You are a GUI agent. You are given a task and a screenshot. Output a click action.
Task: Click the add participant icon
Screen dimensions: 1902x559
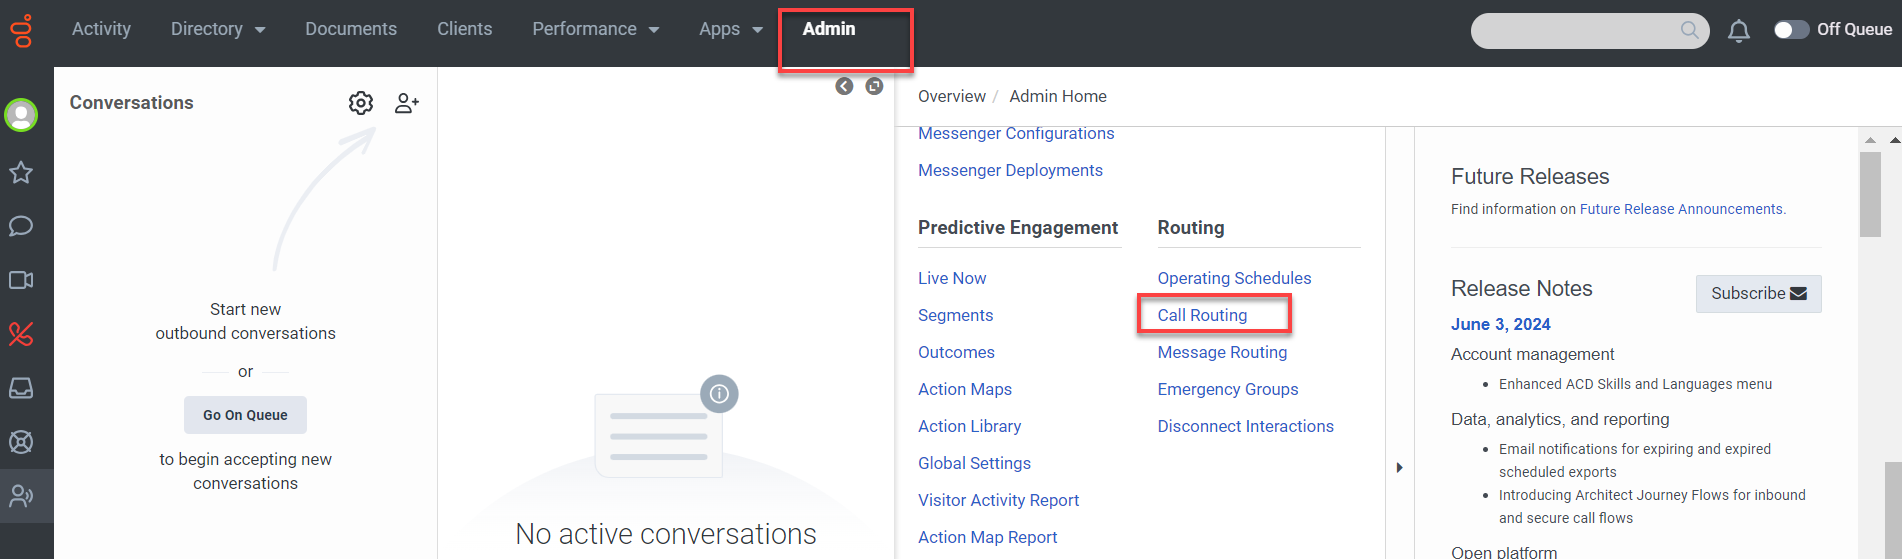[x=407, y=103]
